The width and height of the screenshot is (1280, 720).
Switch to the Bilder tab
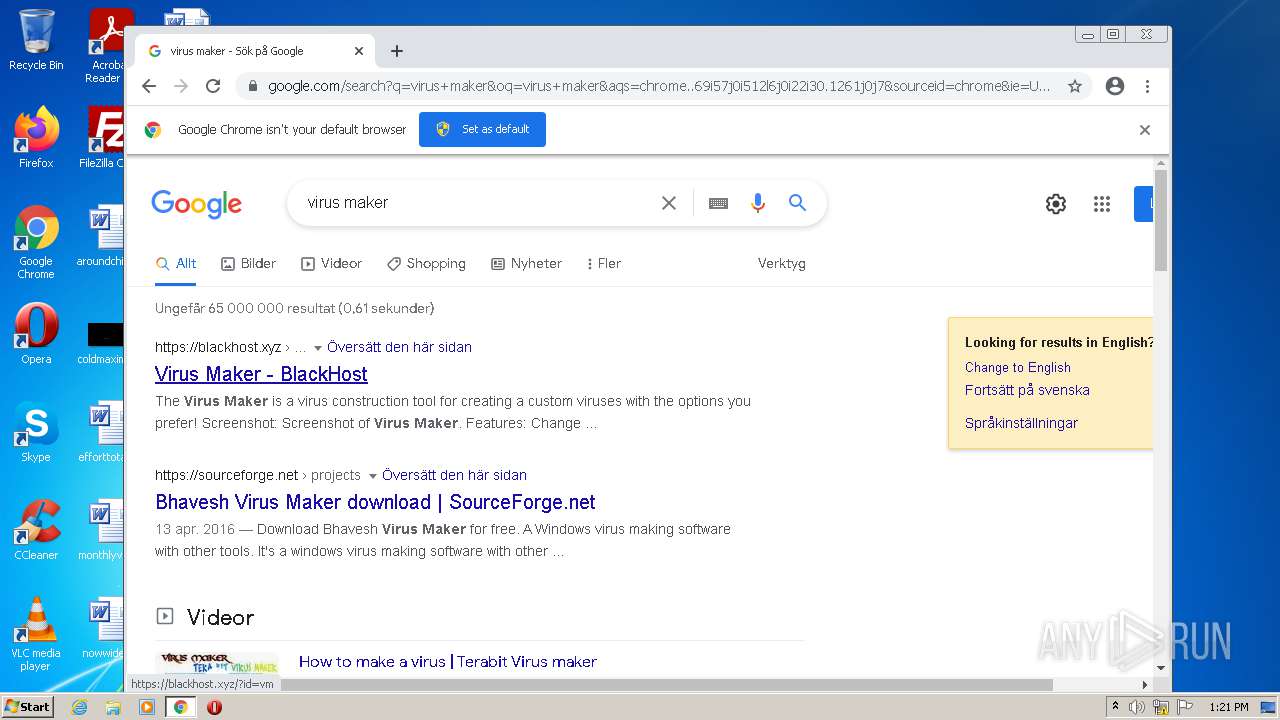tap(248, 264)
